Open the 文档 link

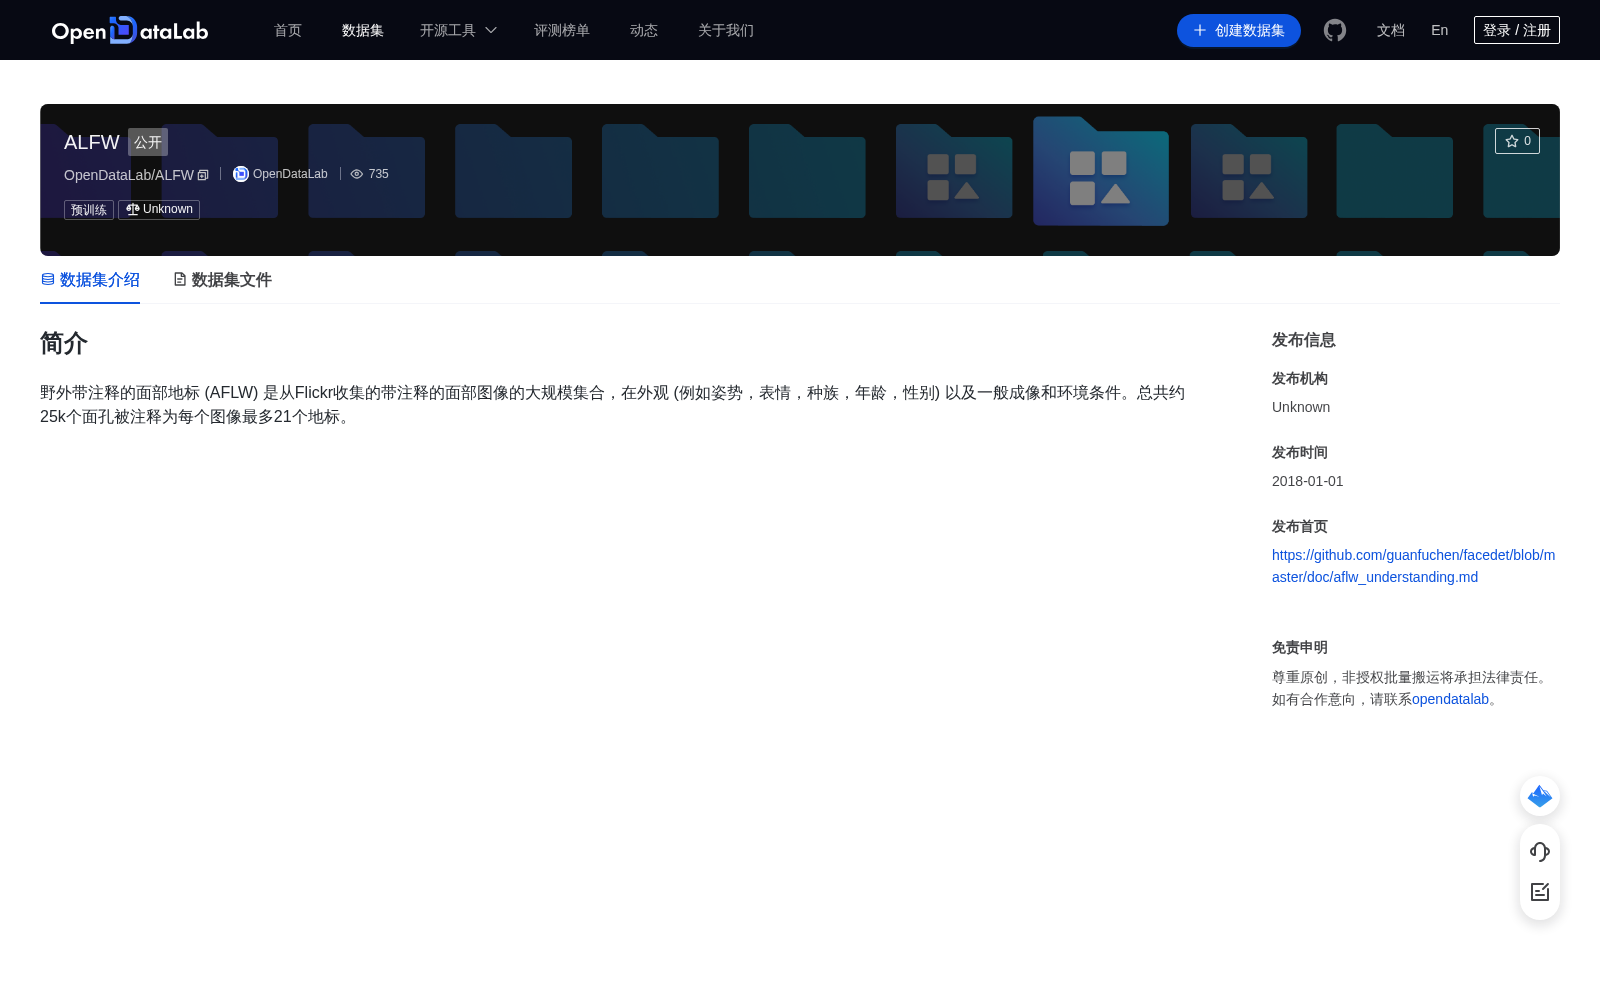(1391, 30)
